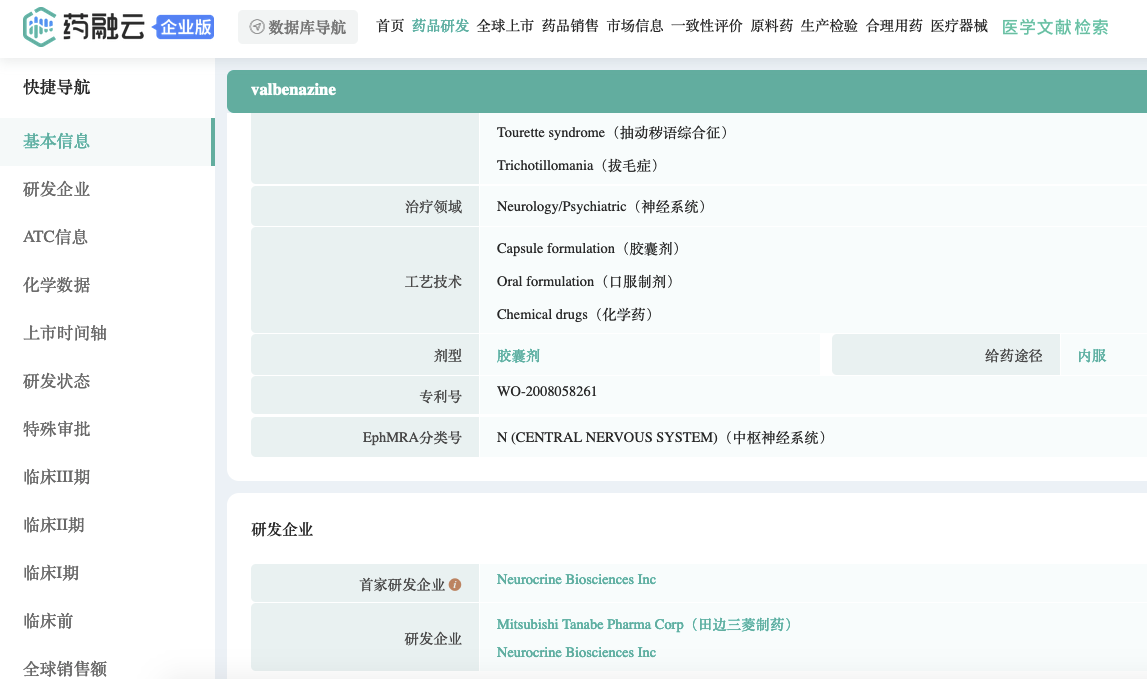Viewport: 1147px width, 679px height.
Task: Jump to 临床I期 in the sidebar
Action: 50,573
